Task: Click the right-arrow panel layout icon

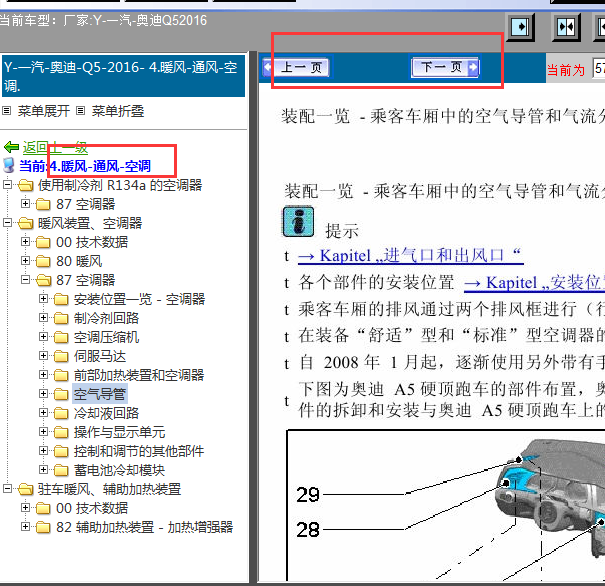Action: point(520,27)
